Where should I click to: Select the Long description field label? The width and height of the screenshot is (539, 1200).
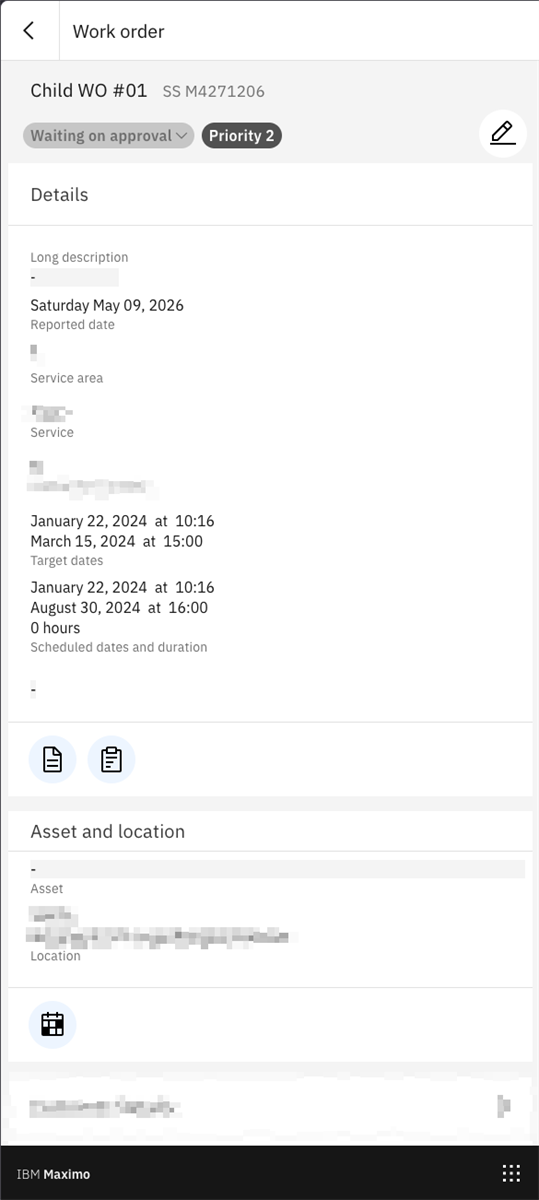click(79, 257)
